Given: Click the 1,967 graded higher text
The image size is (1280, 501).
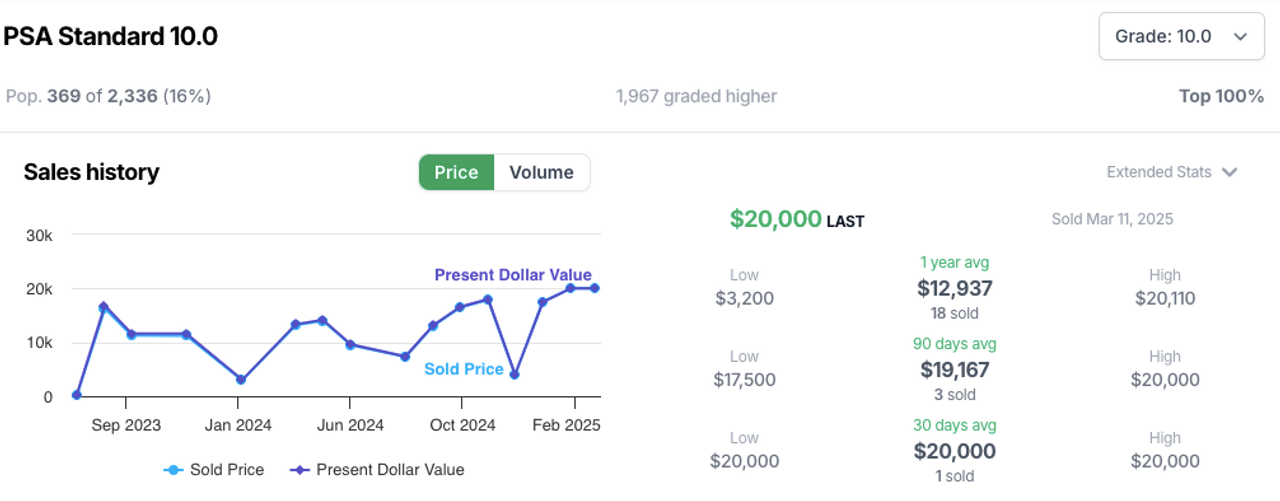Looking at the screenshot, I should [696, 96].
